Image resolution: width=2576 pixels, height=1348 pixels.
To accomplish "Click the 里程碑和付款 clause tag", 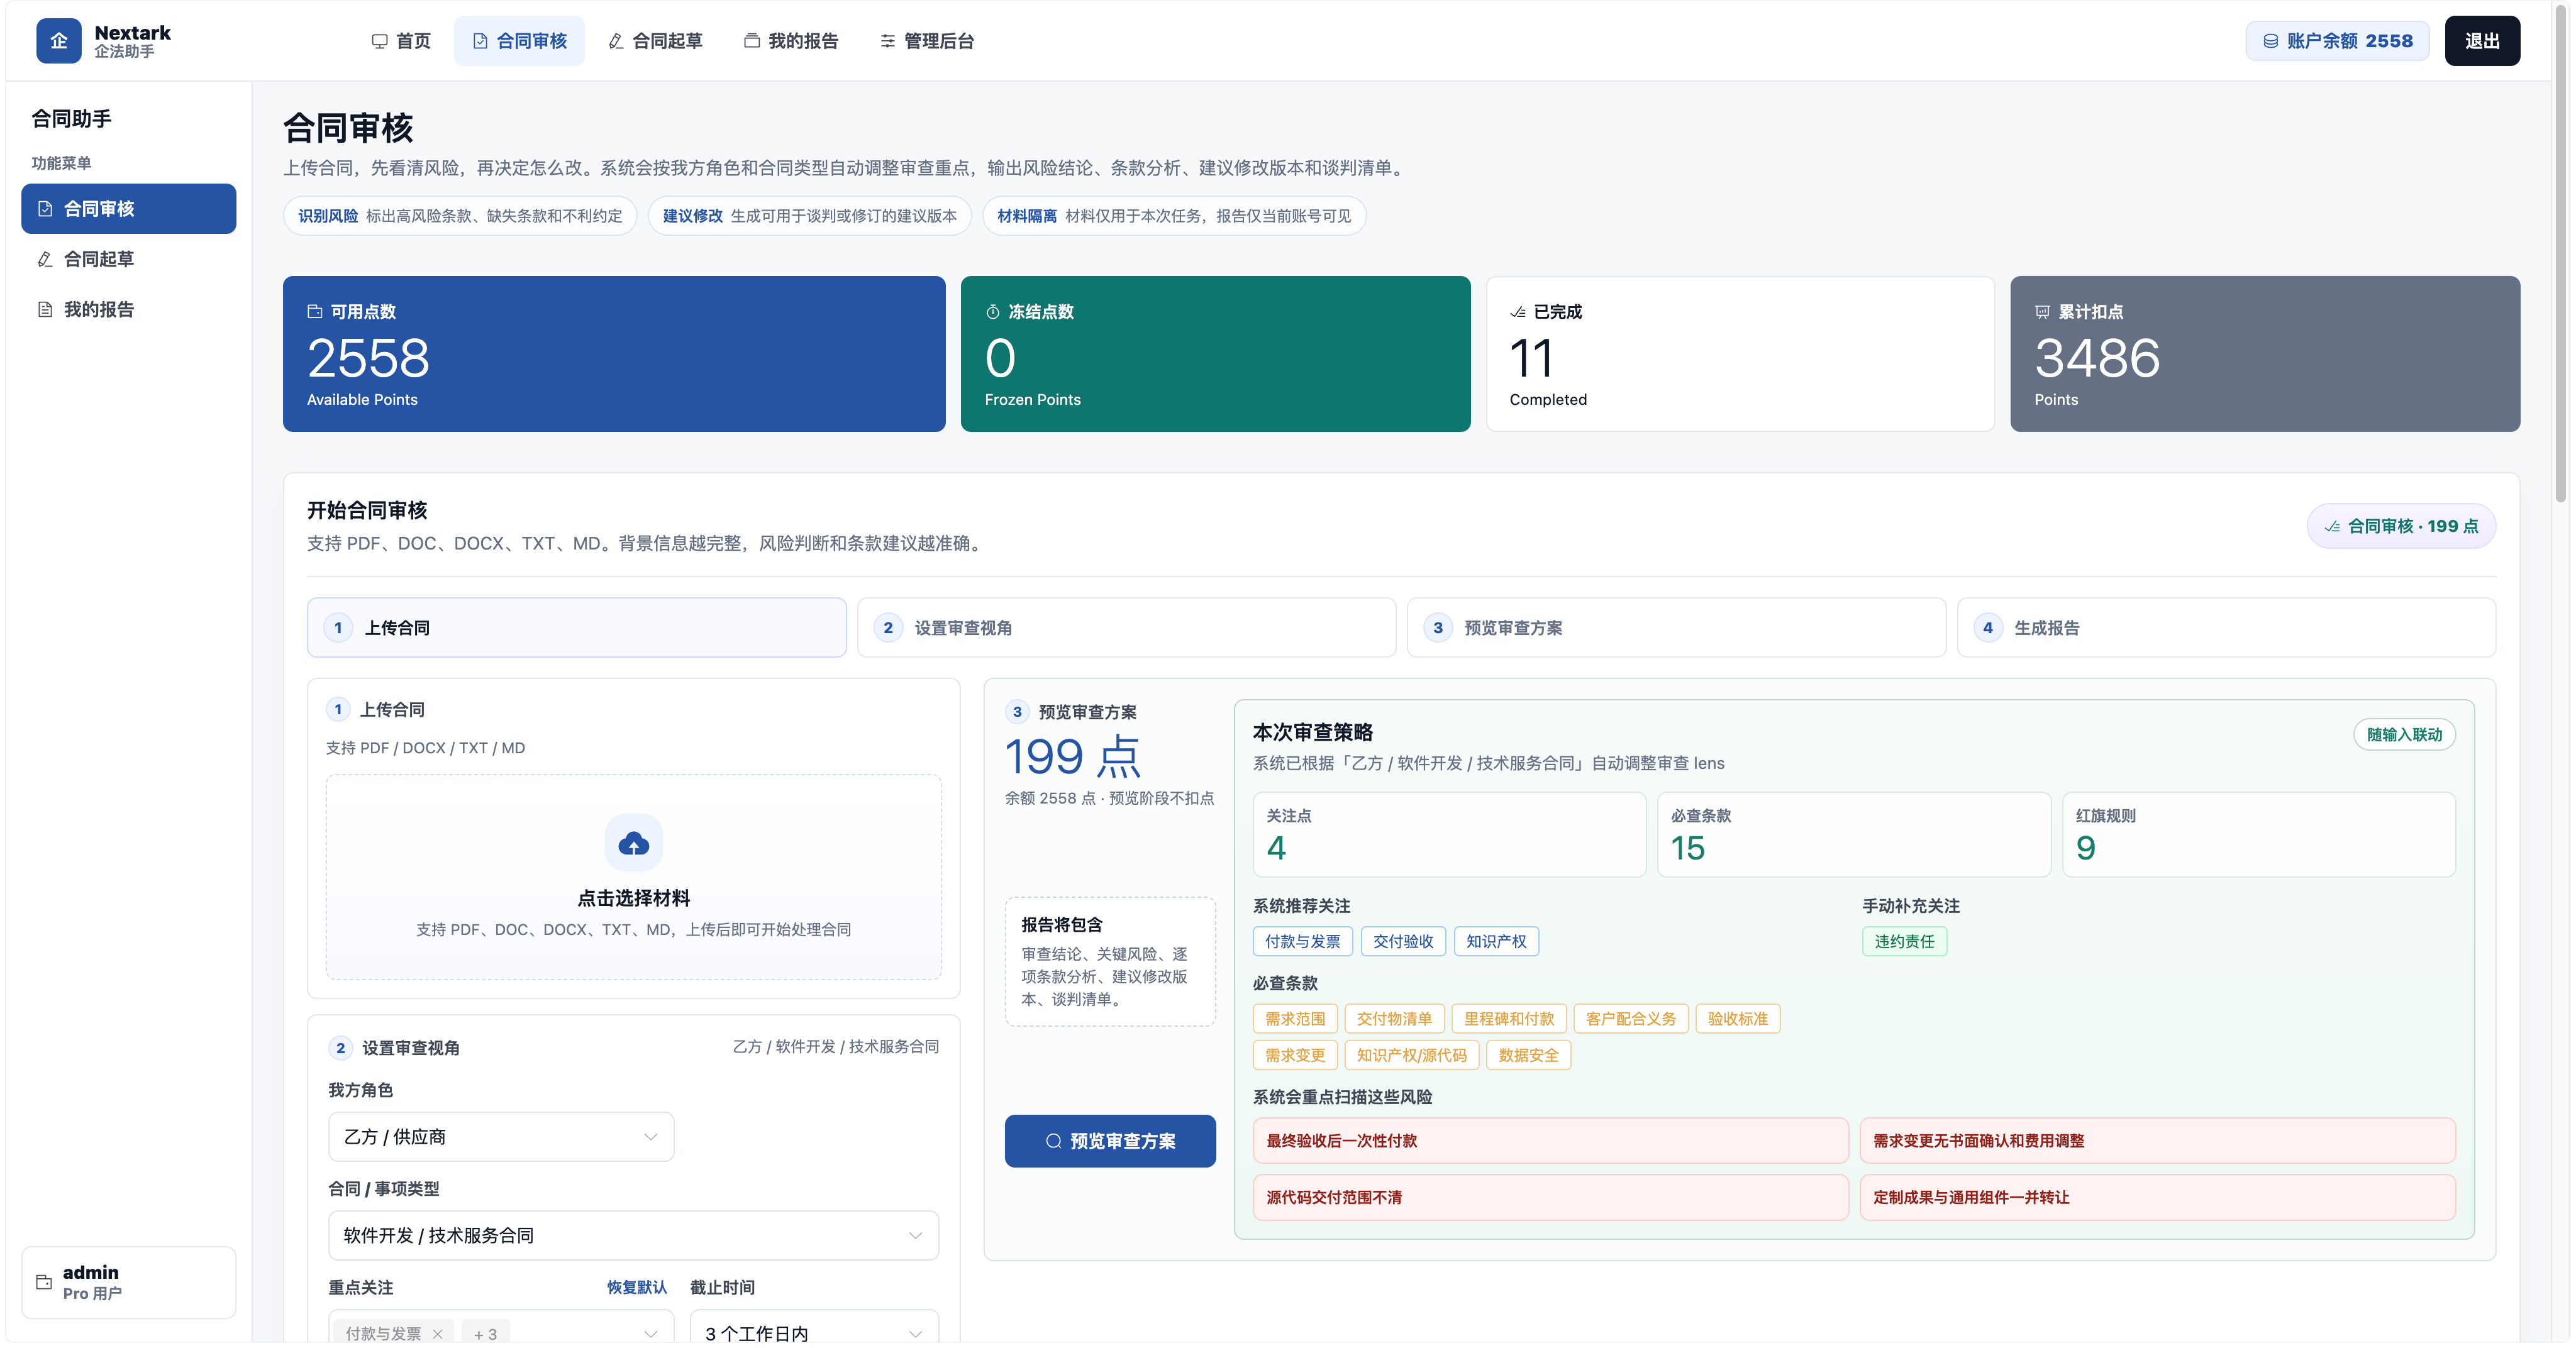I will click(x=1508, y=1019).
